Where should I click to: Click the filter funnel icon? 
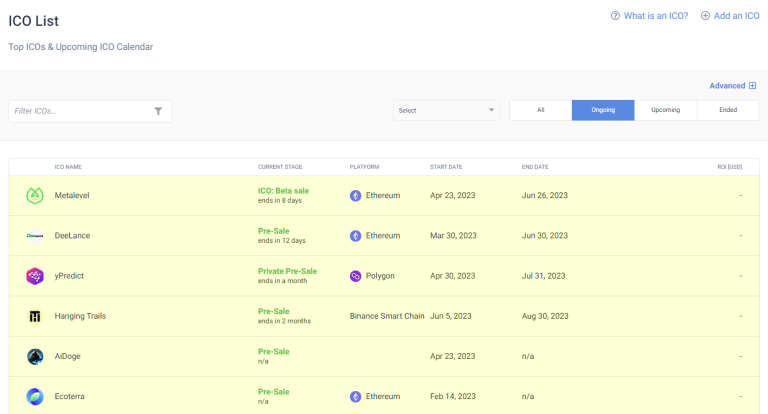(x=158, y=111)
